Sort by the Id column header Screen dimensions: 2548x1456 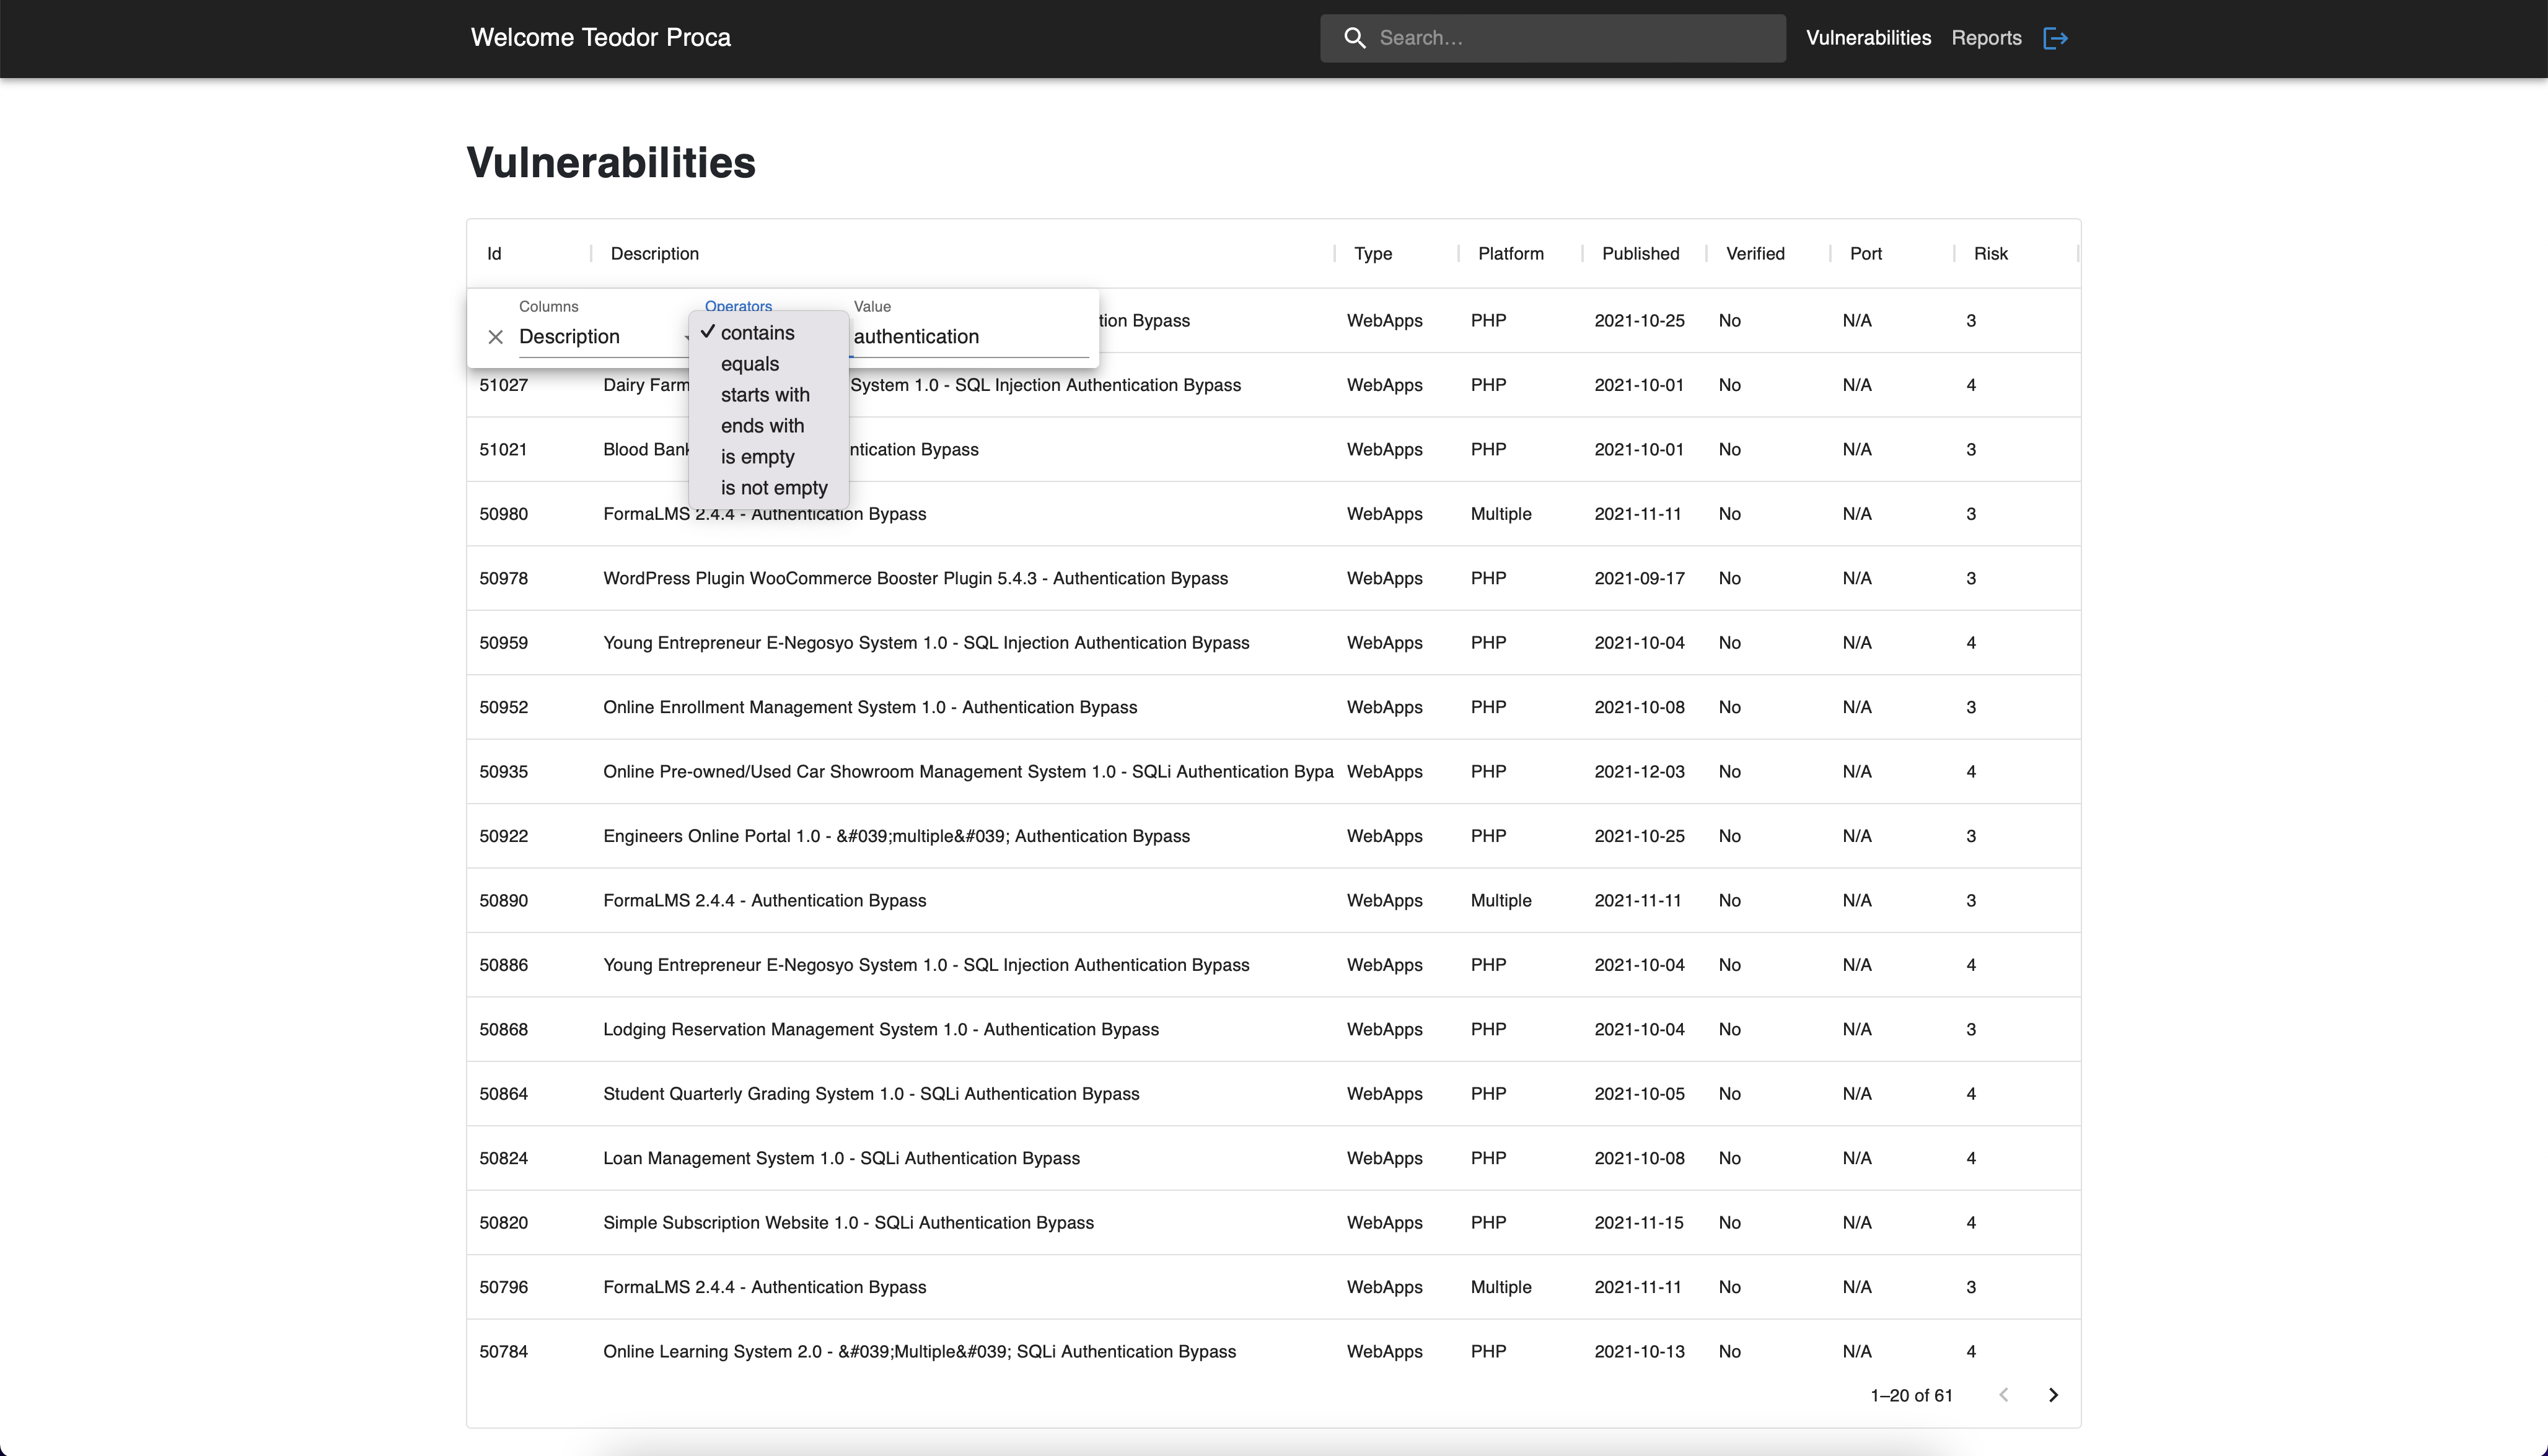(494, 254)
